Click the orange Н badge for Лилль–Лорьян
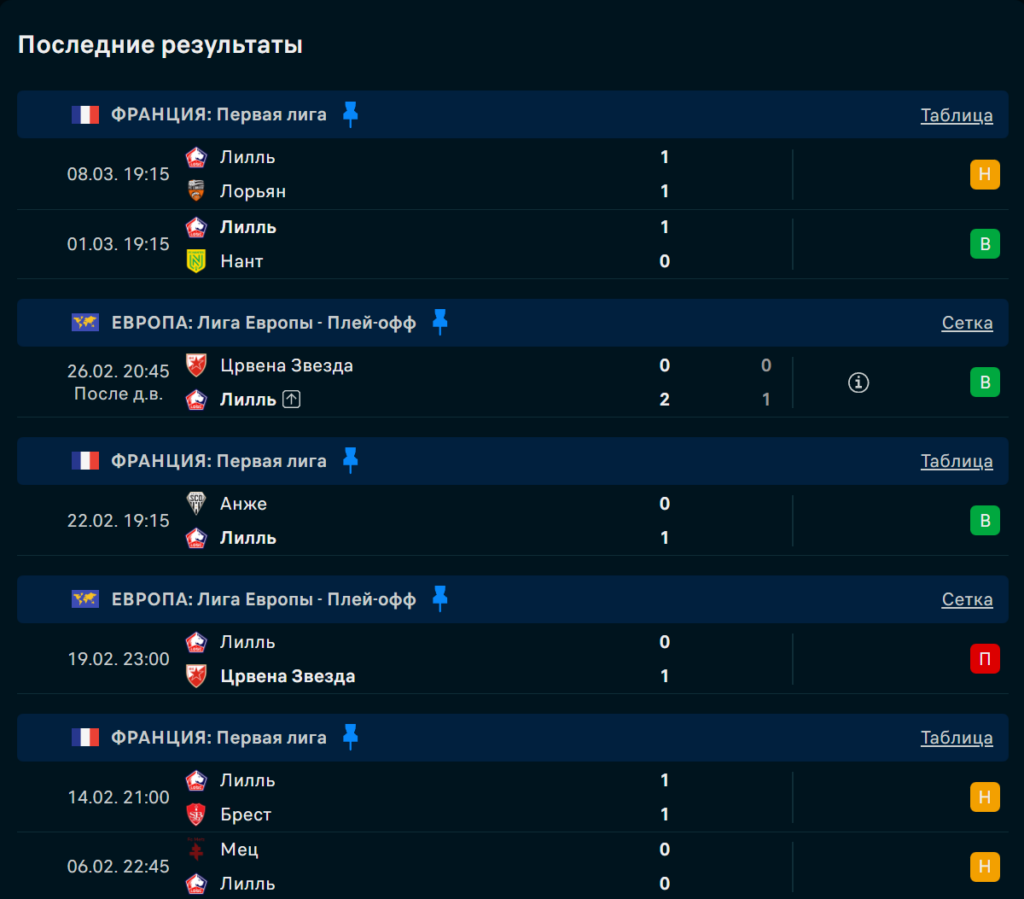The height and width of the screenshot is (899, 1024). (984, 174)
